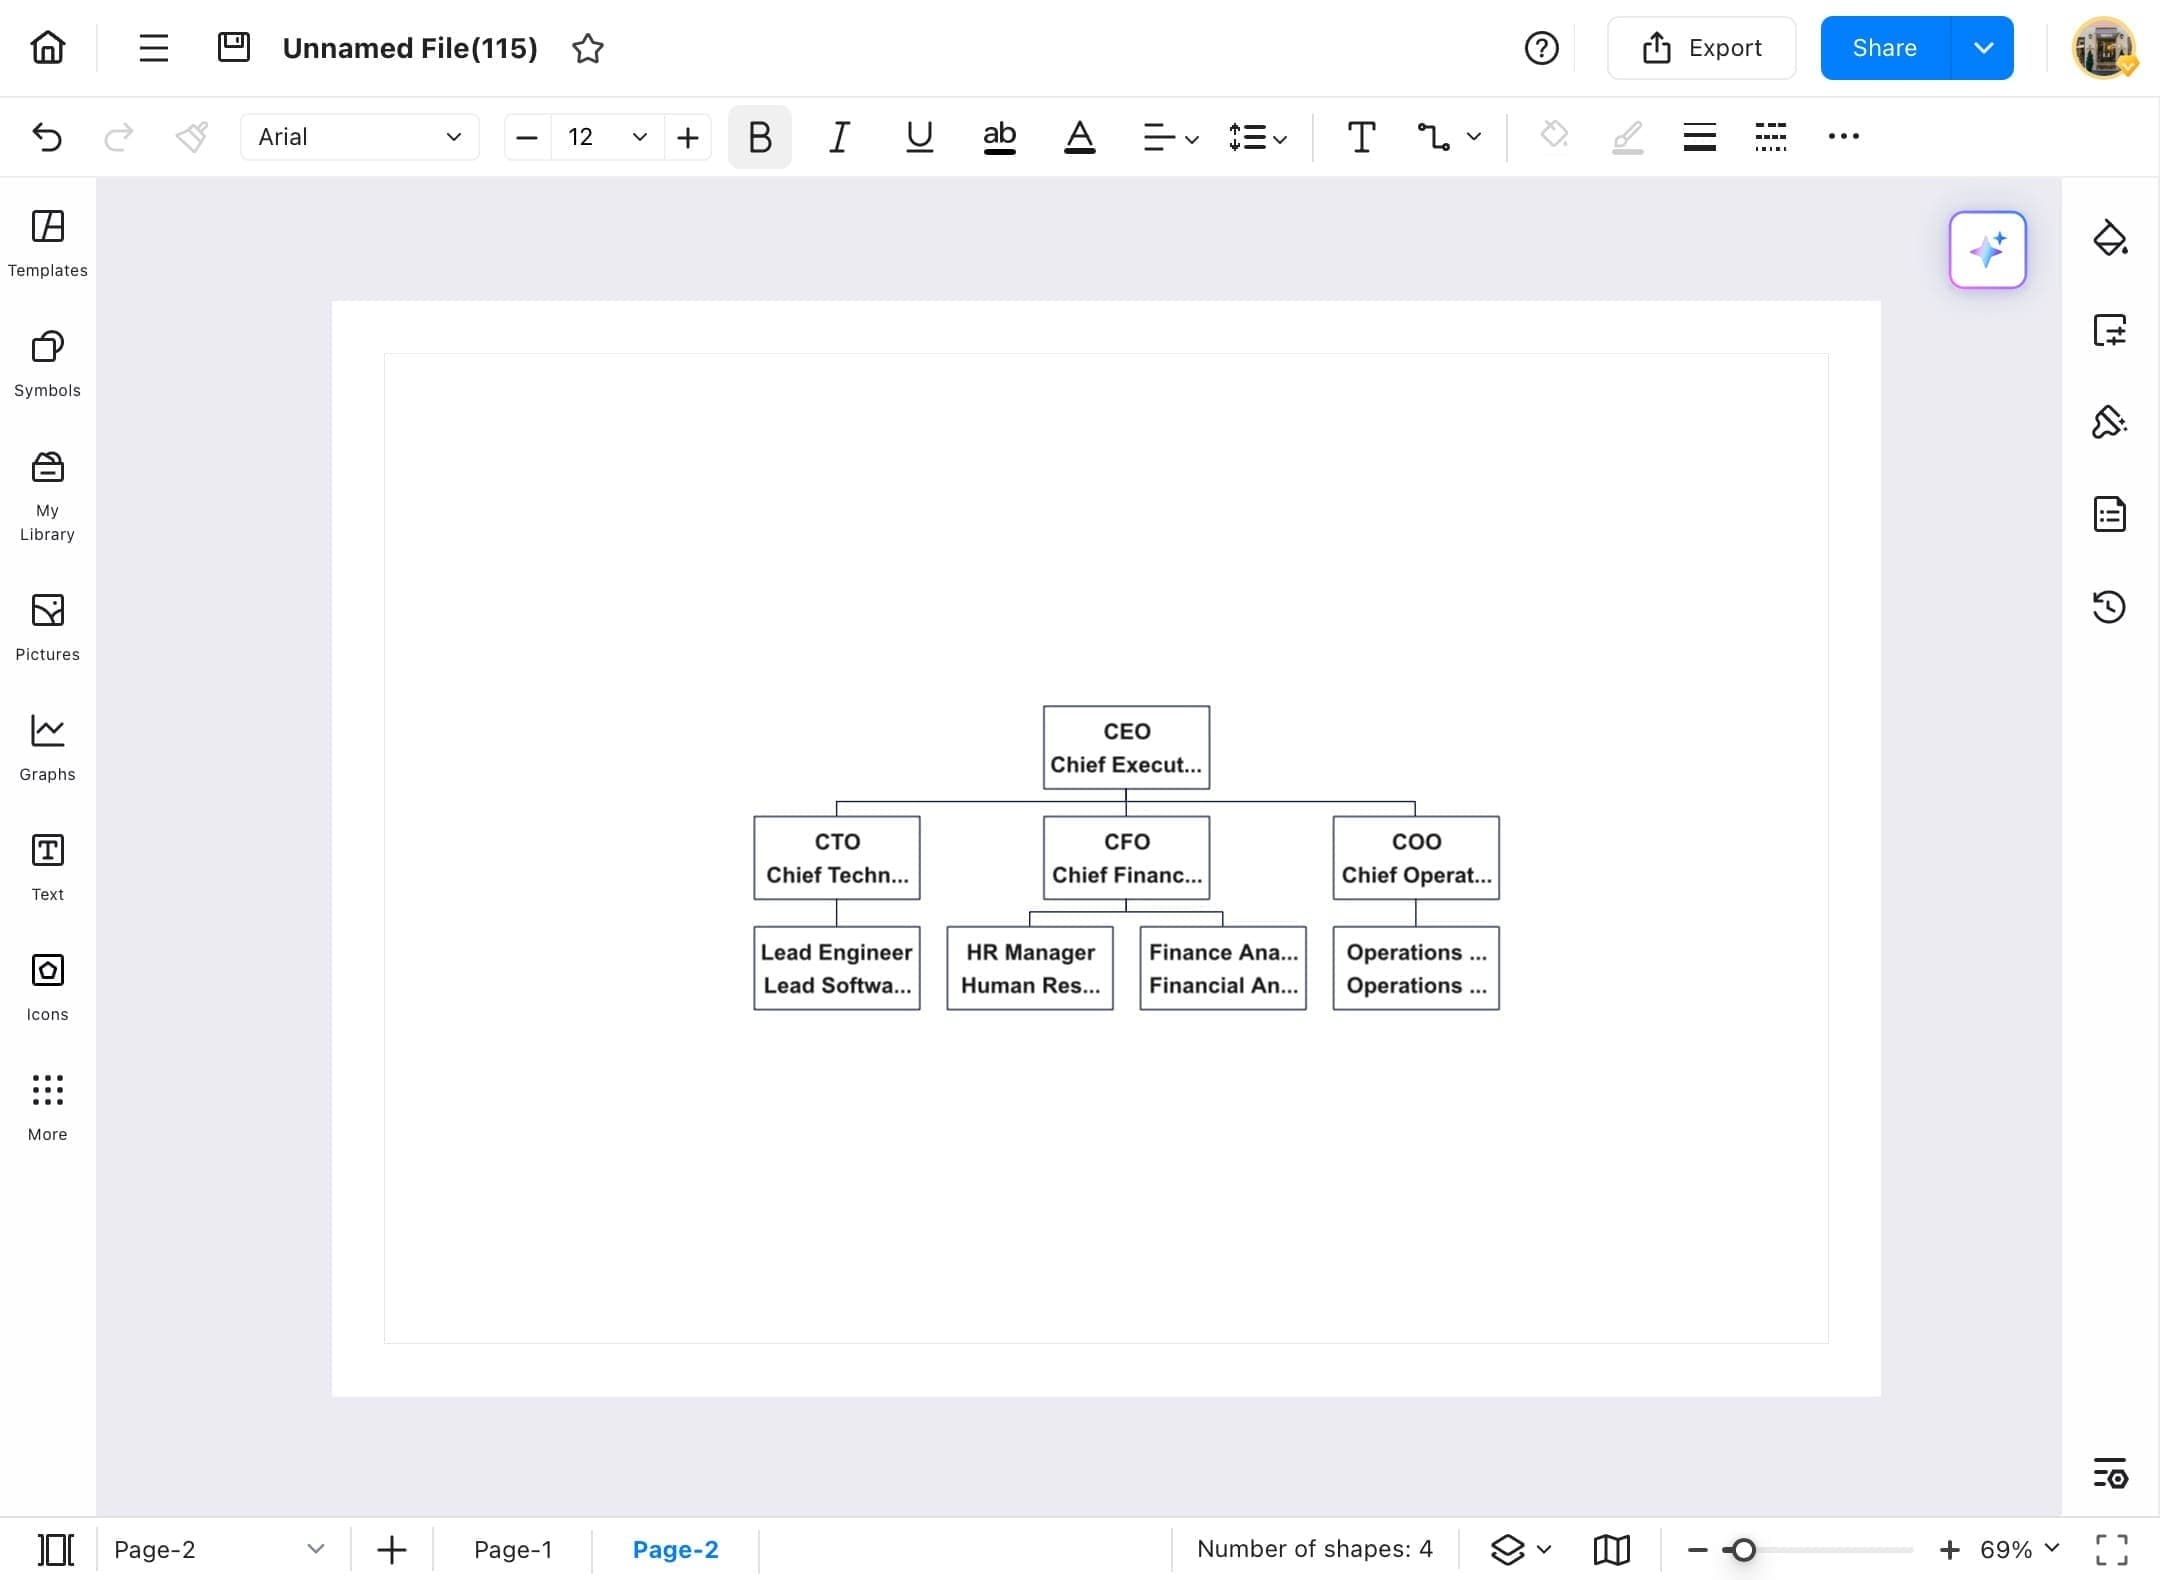Open the AI assistant sparkle button

coord(1988,250)
